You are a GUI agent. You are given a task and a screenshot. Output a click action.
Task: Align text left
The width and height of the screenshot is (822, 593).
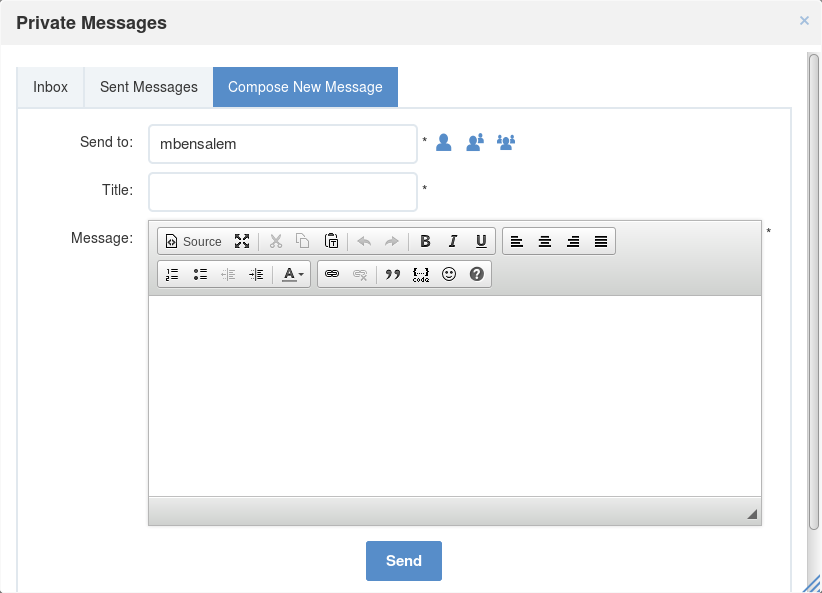pos(517,241)
